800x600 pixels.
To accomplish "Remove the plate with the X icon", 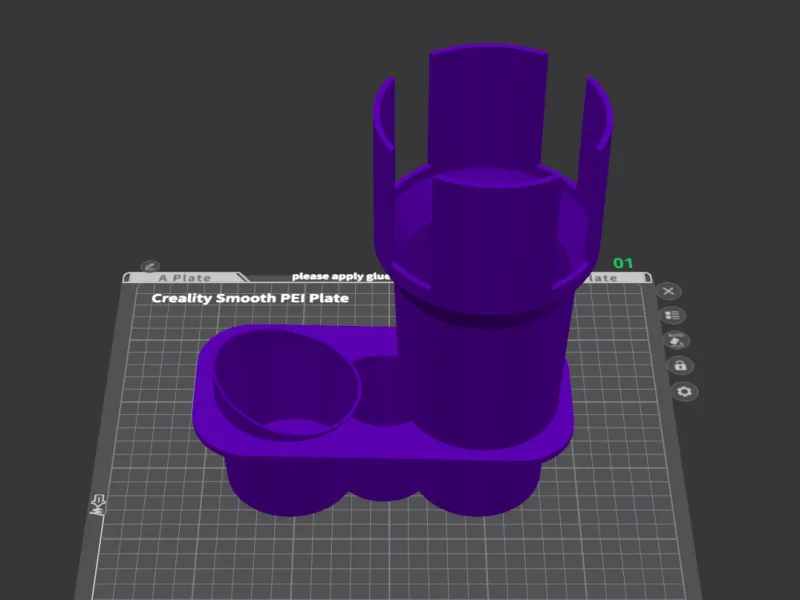I will 668,291.
